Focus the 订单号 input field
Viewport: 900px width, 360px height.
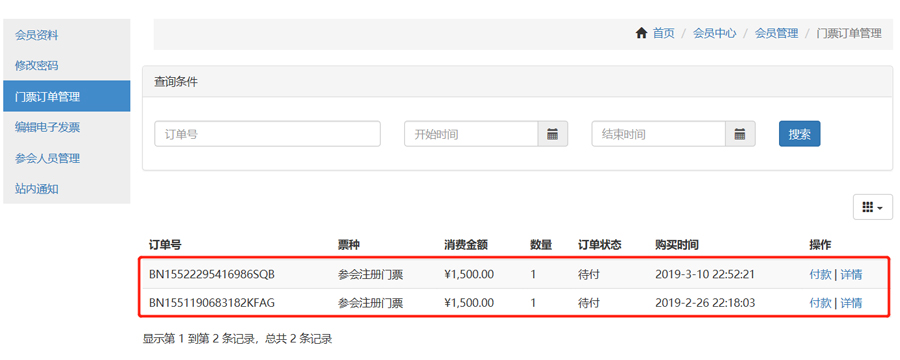(267, 134)
